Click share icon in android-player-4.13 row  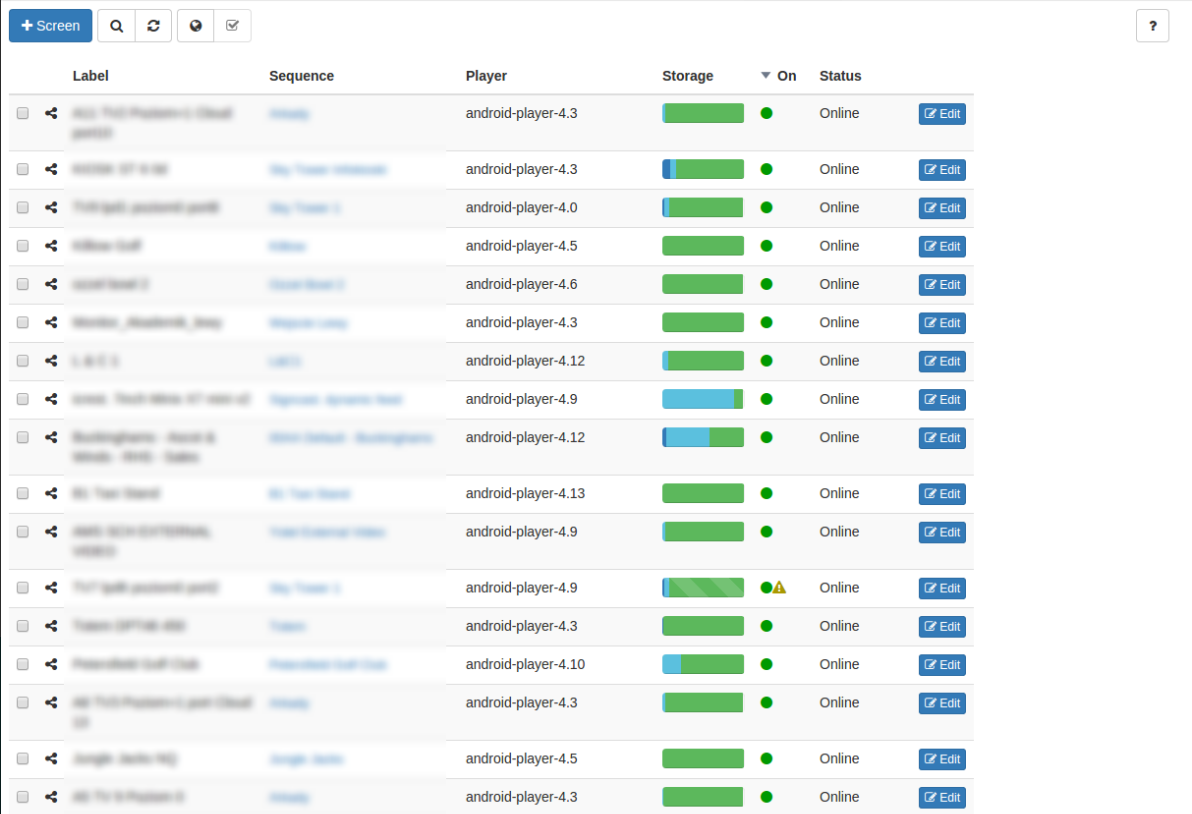(51, 494)
